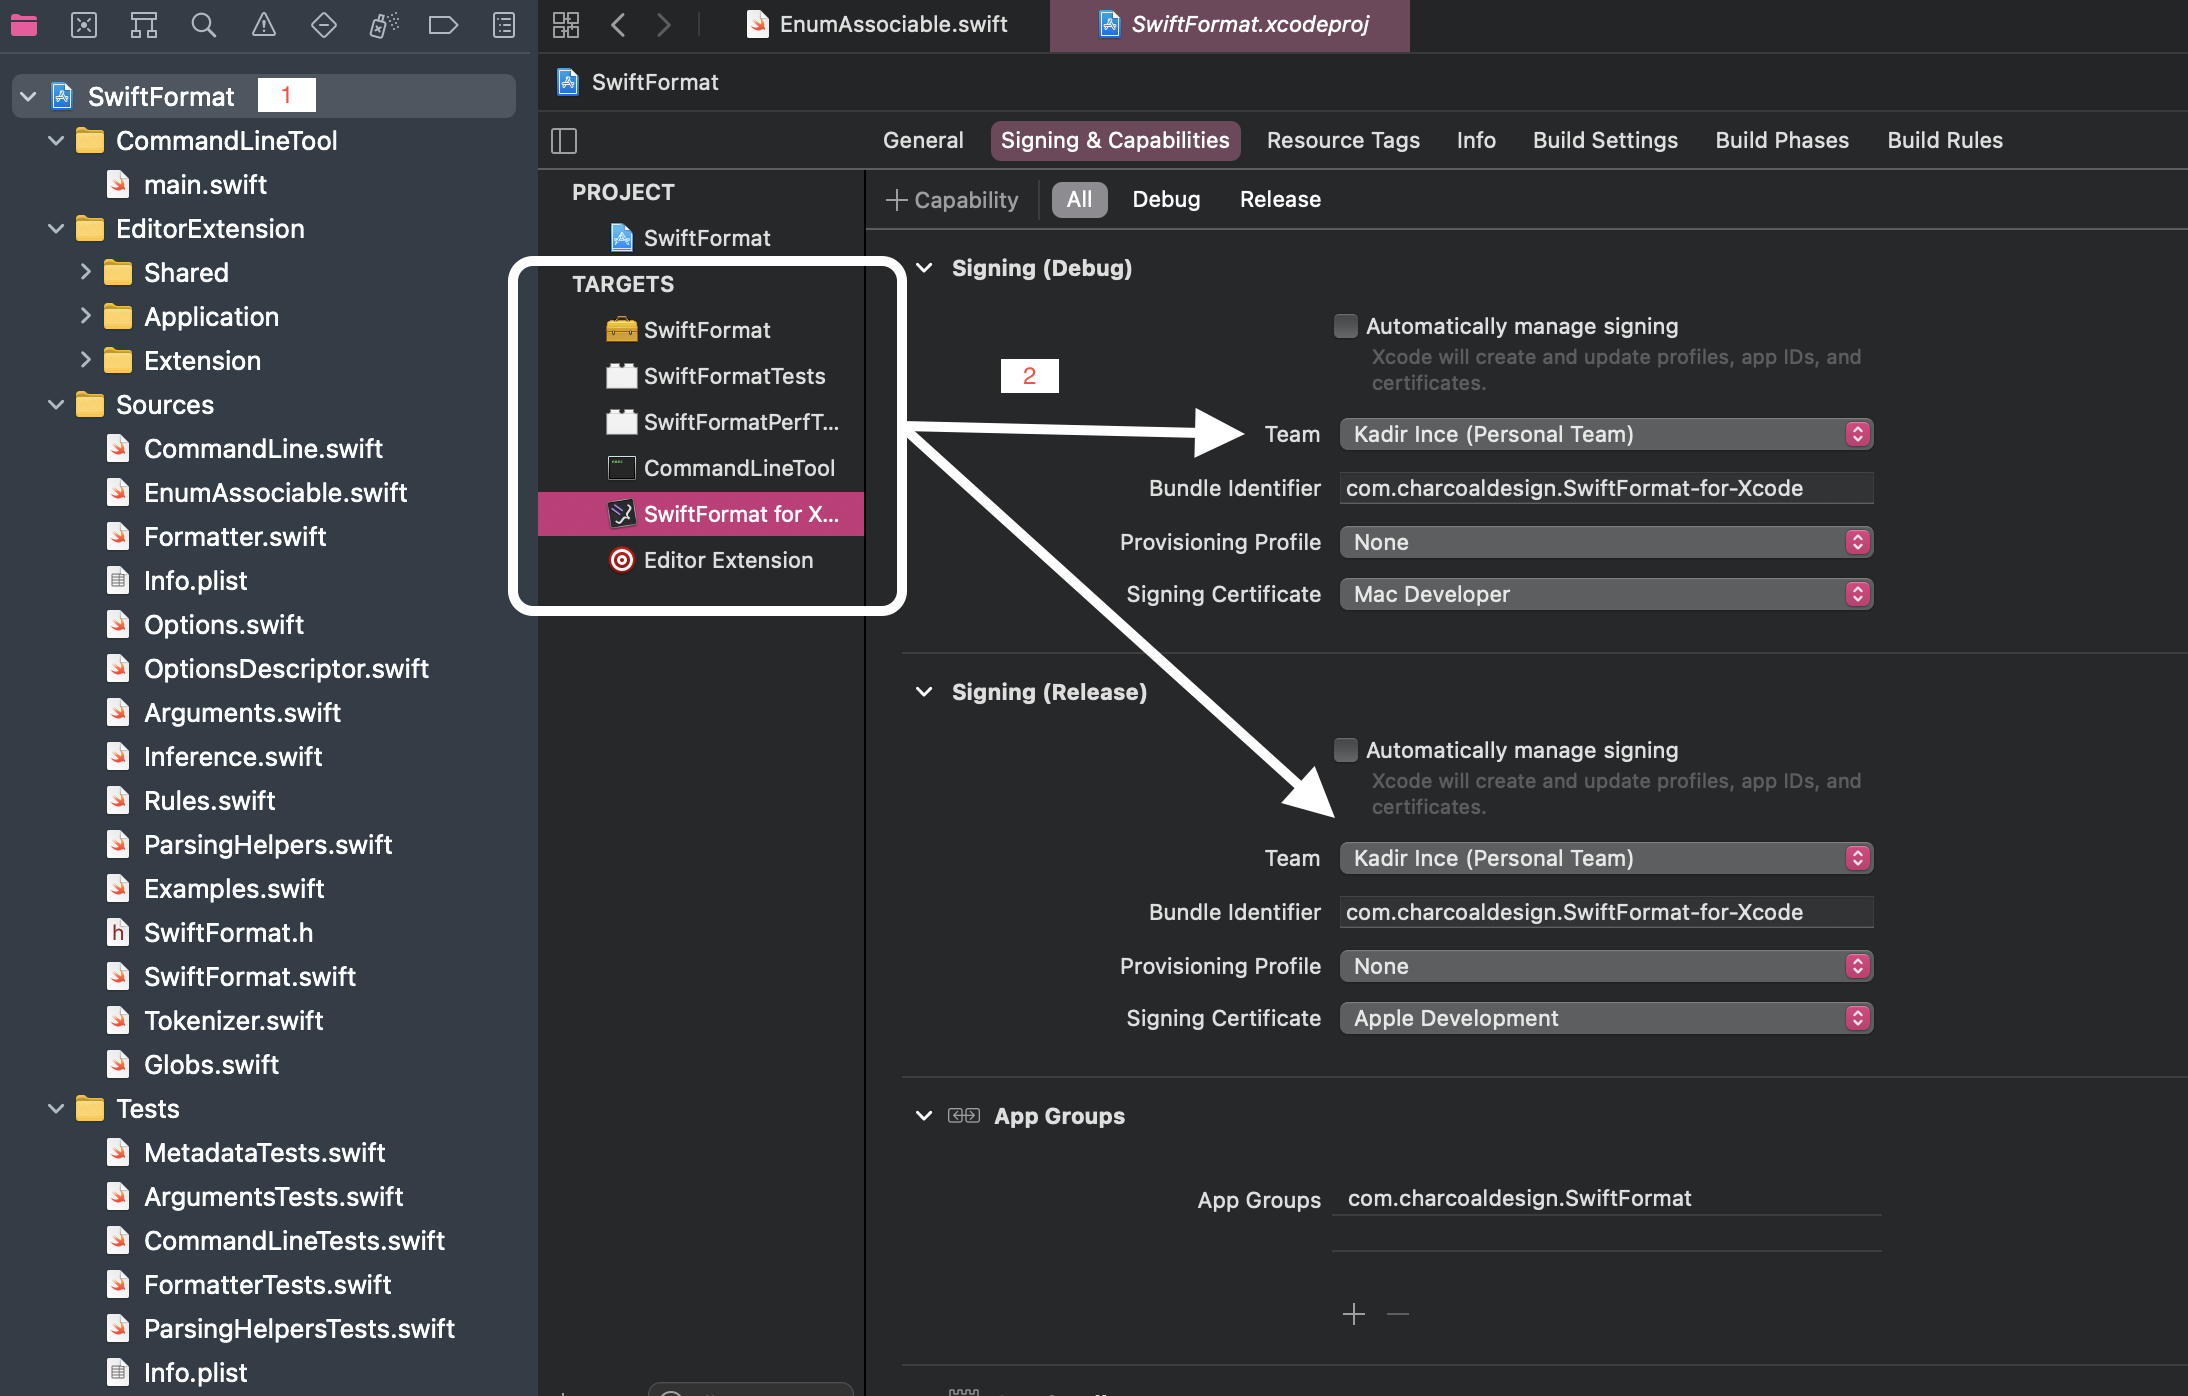Open Release Signing Certificate dropdown
This screenshot has height=1396, width=2188.
tap(1606, 1018)
